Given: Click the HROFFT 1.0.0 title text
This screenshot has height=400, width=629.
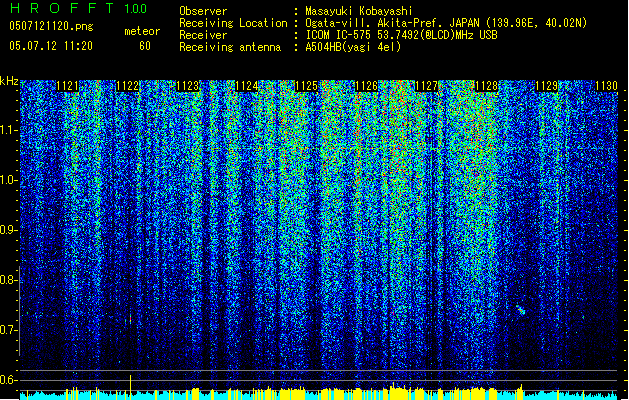Looking at the screenshot, I should (x=78, y=8).
